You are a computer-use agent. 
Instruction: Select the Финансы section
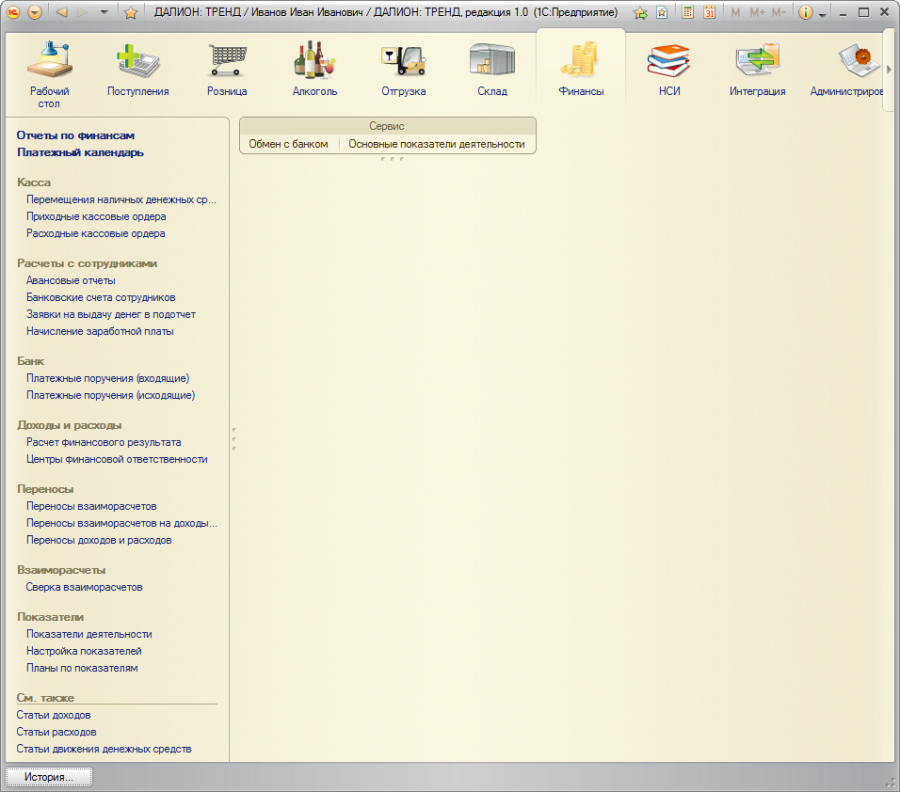coord(581,69)
